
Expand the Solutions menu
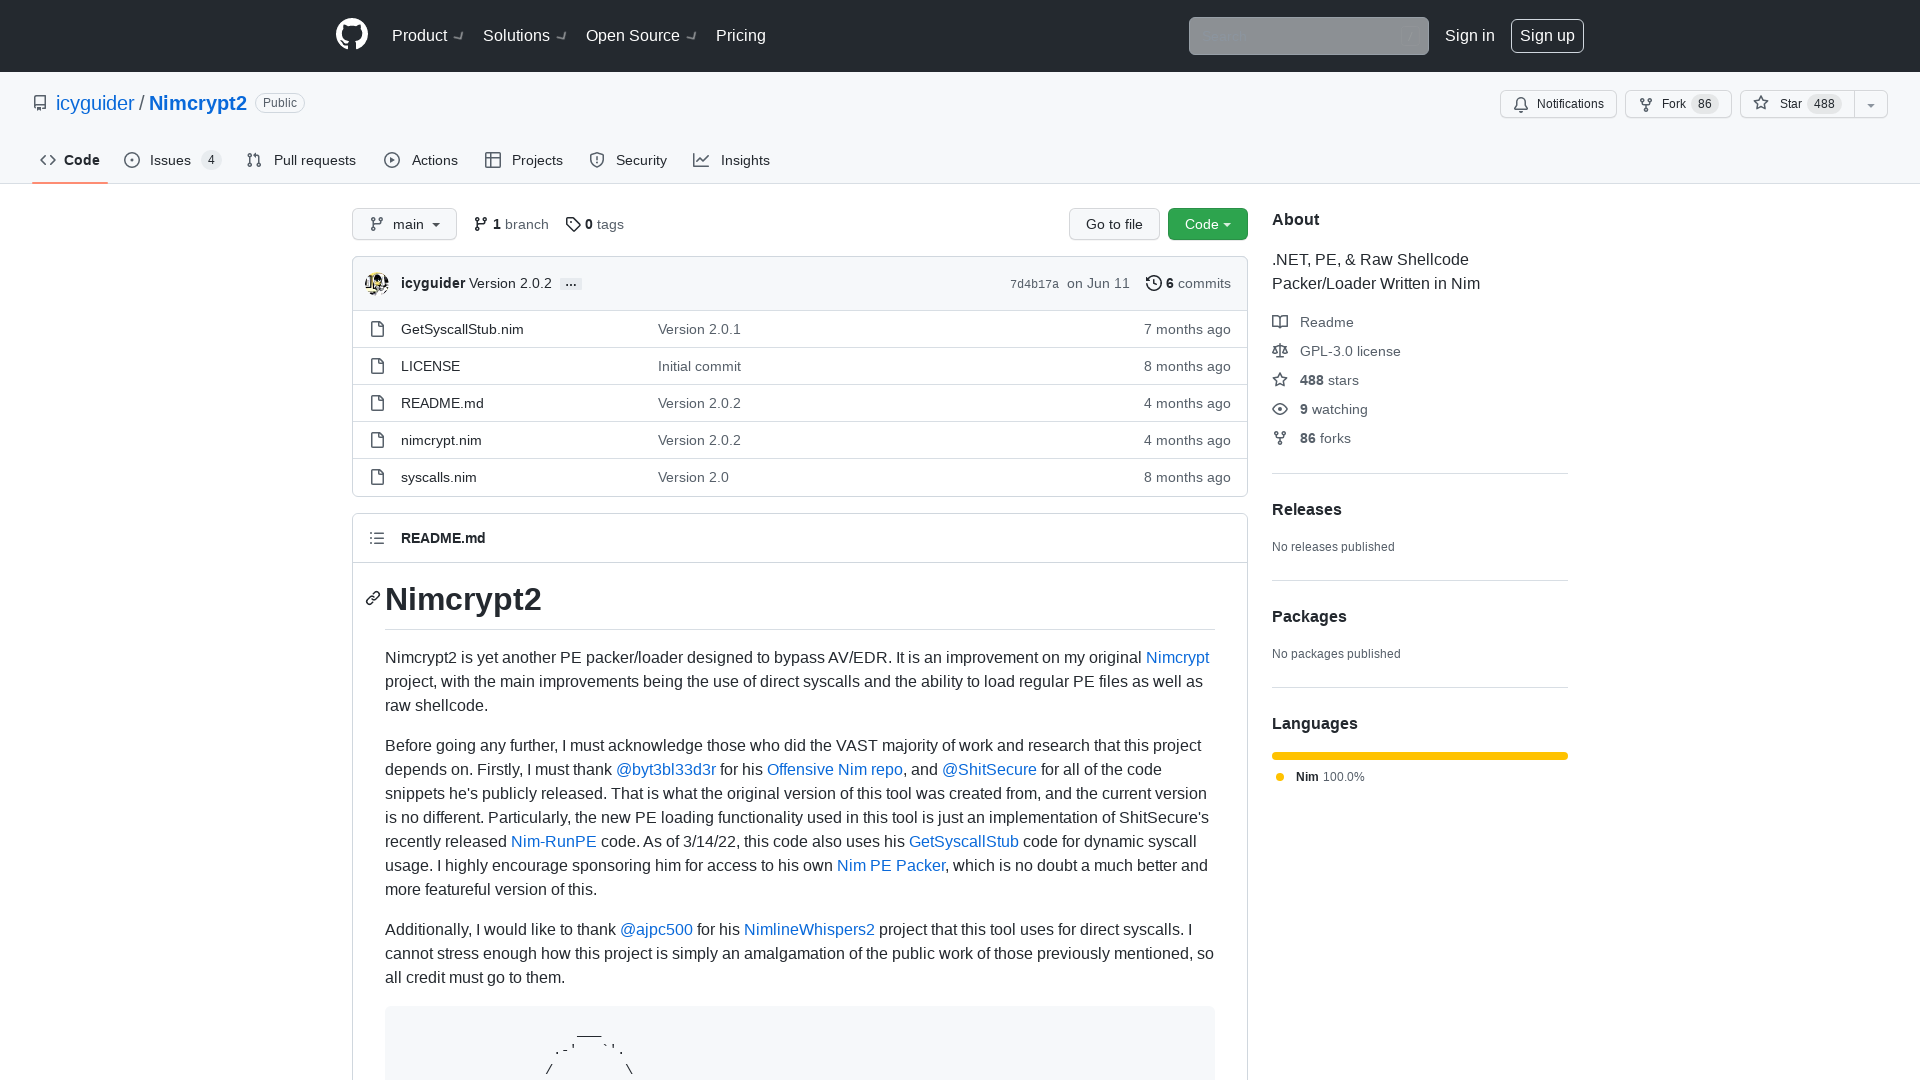[x=525, y=36]
